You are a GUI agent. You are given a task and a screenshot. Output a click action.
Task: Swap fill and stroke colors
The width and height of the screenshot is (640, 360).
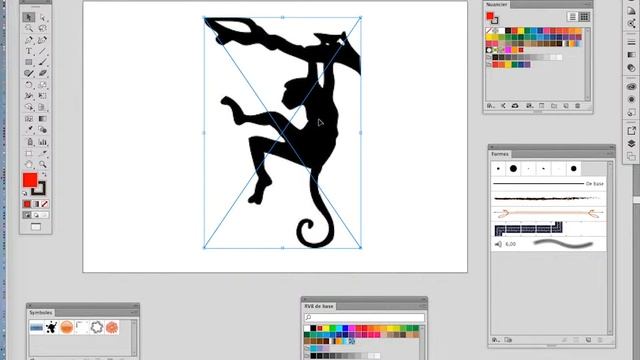tap(44, 175)
